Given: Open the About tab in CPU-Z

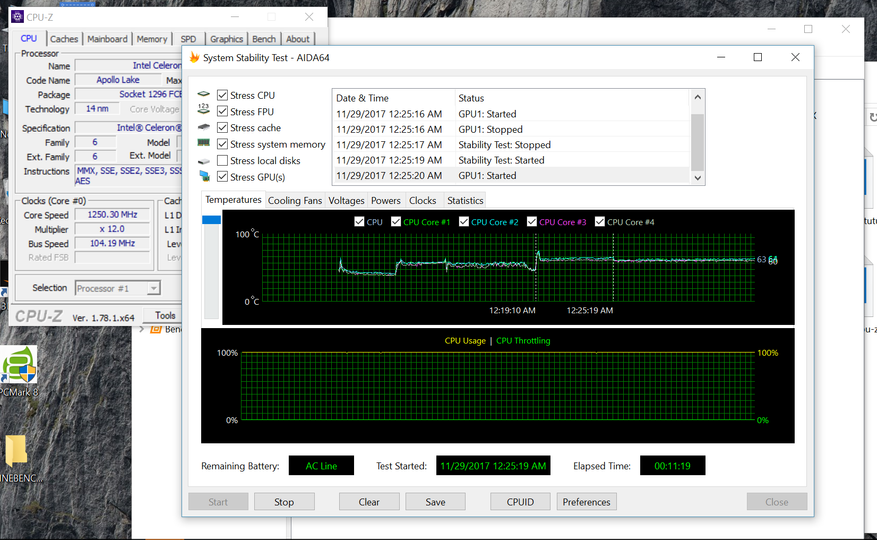Looking at the screenshot, I should pos(298,39).
